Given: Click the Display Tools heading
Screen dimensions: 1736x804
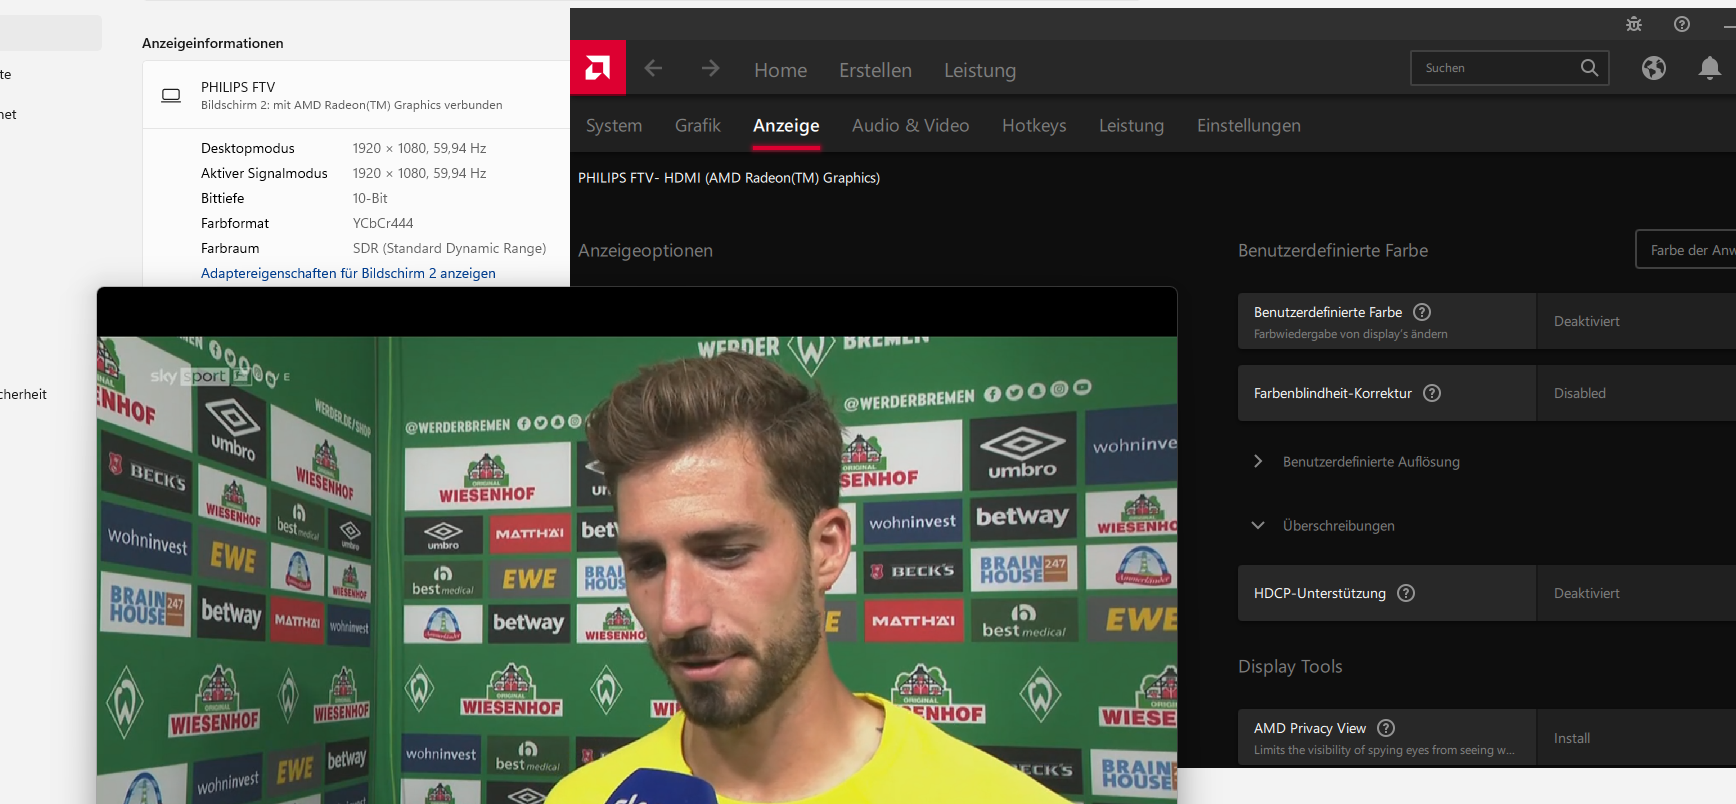Looking at the screenshot, I should (1290, 667).
